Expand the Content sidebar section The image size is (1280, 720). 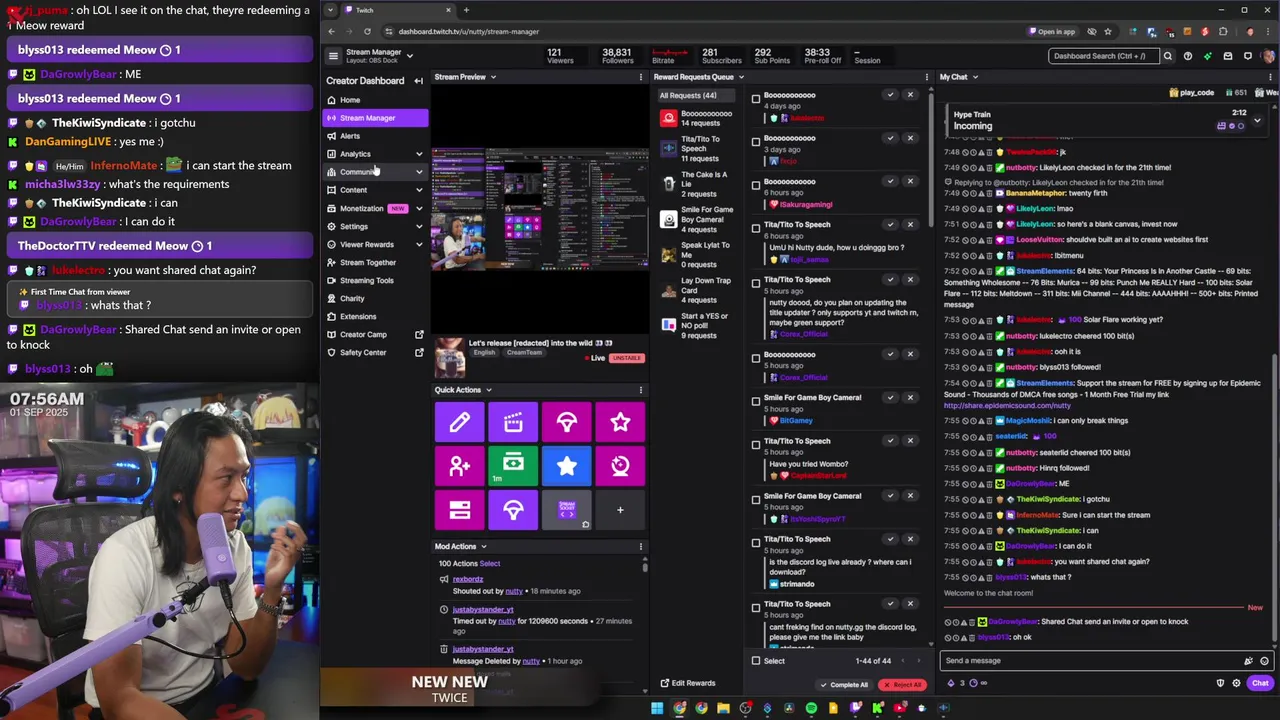(x=419, y=190)
